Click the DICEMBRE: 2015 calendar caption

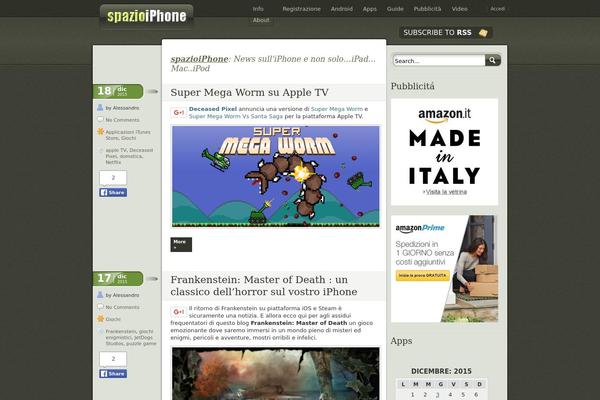[441, 371]
